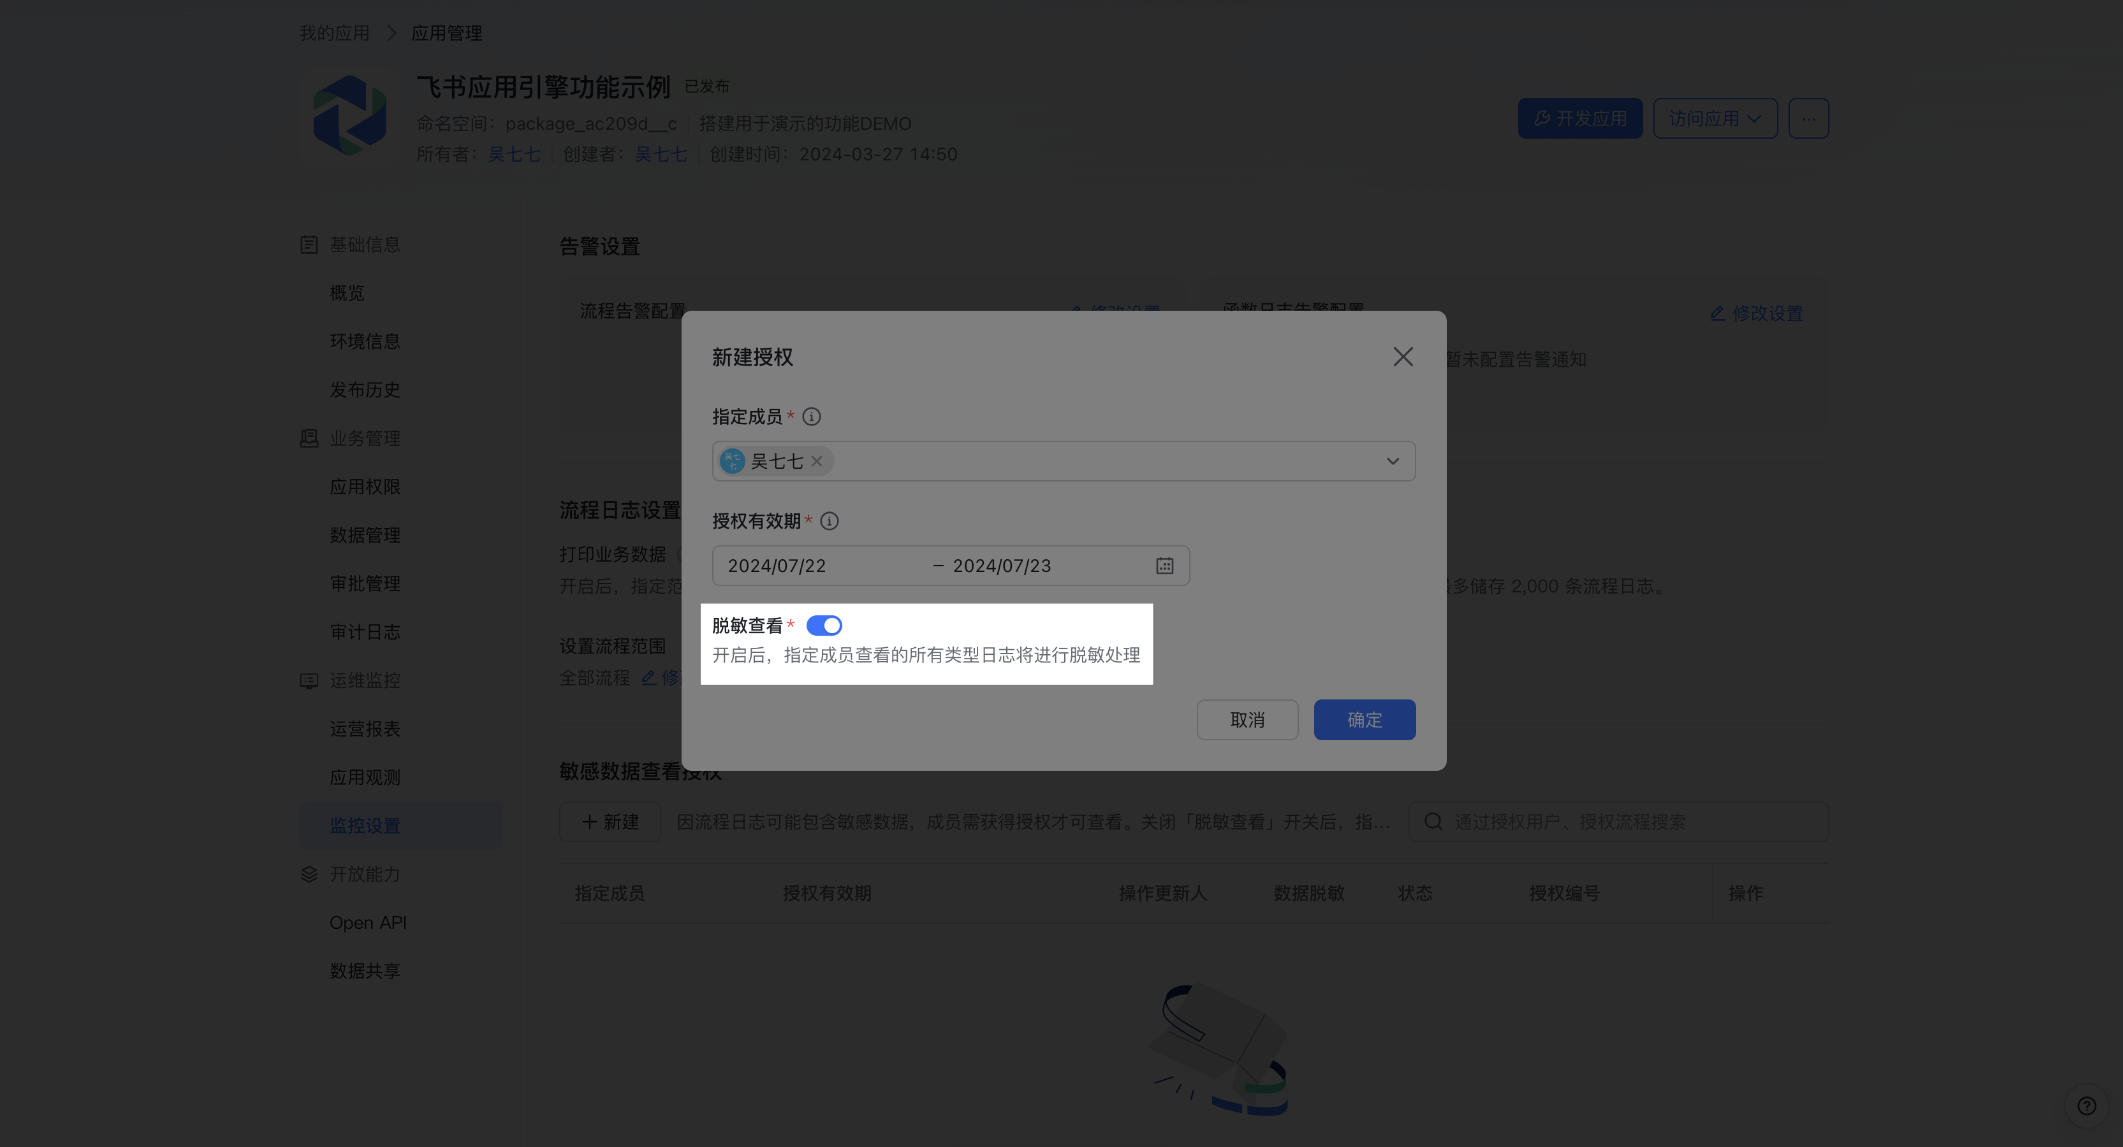The image size is (2123, 1147).
Task: Open 应用权限 in the sidebar
Action: (365, 487)
